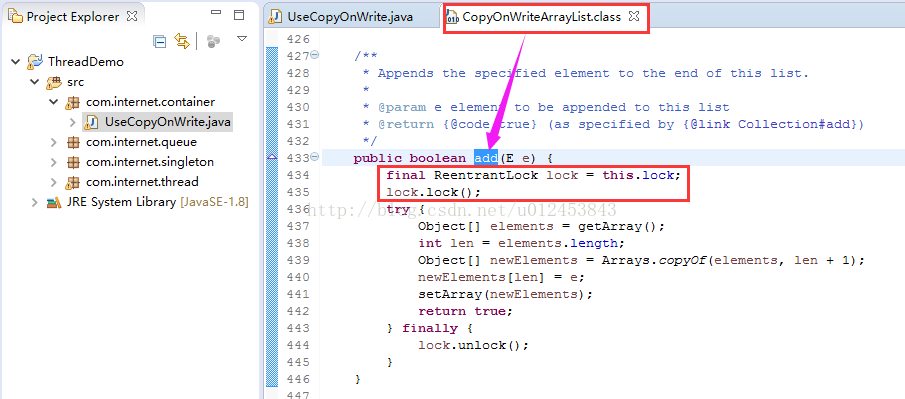This screenshot has width=905, height=399.
Task: Click @return tag on line 431
Action: click(x=406, y=124)
